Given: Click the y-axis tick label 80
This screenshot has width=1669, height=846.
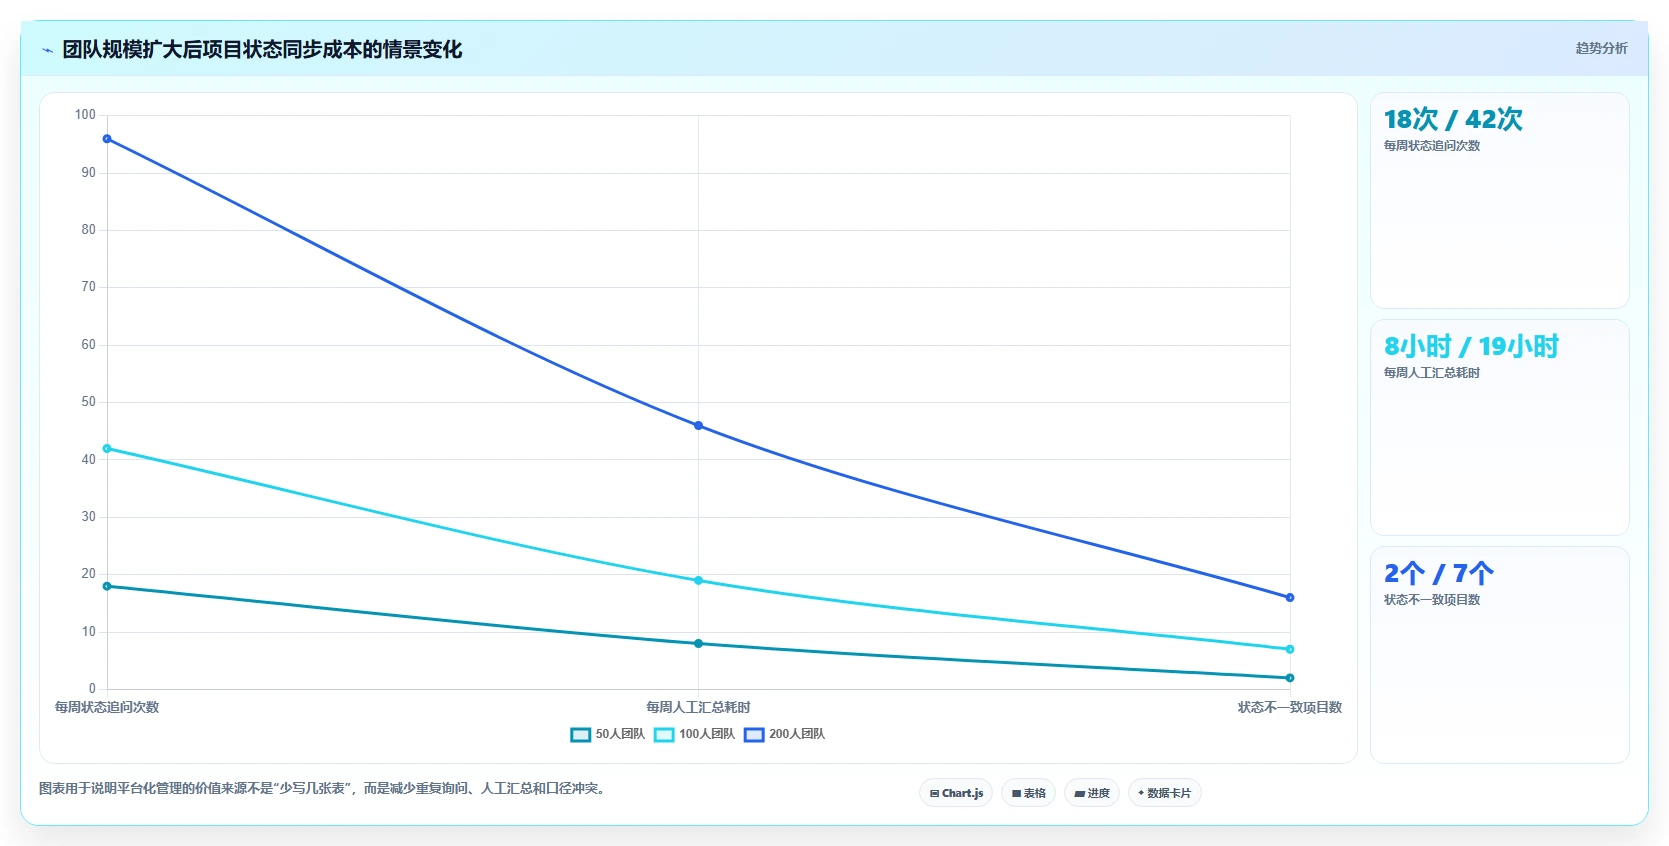Looking at the screenshot, I should pyautogui.click(x=89, y=230).
